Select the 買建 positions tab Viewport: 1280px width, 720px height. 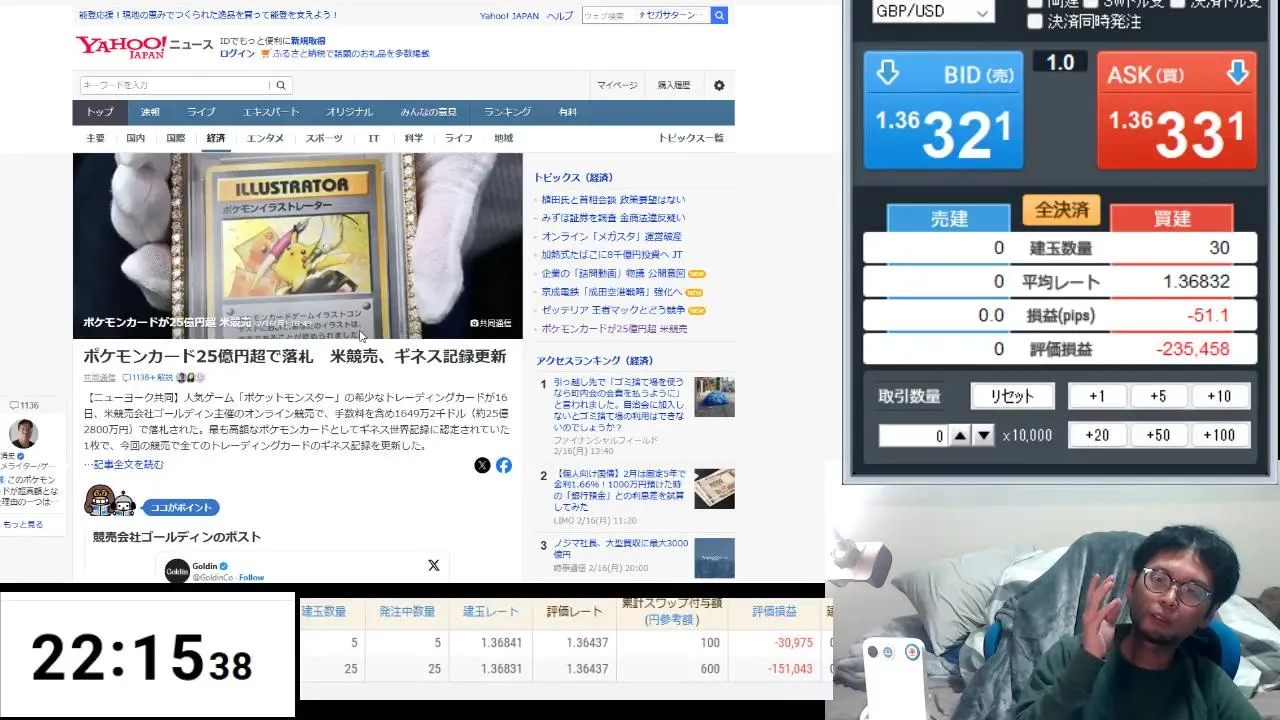click(x=1172, y=218)
